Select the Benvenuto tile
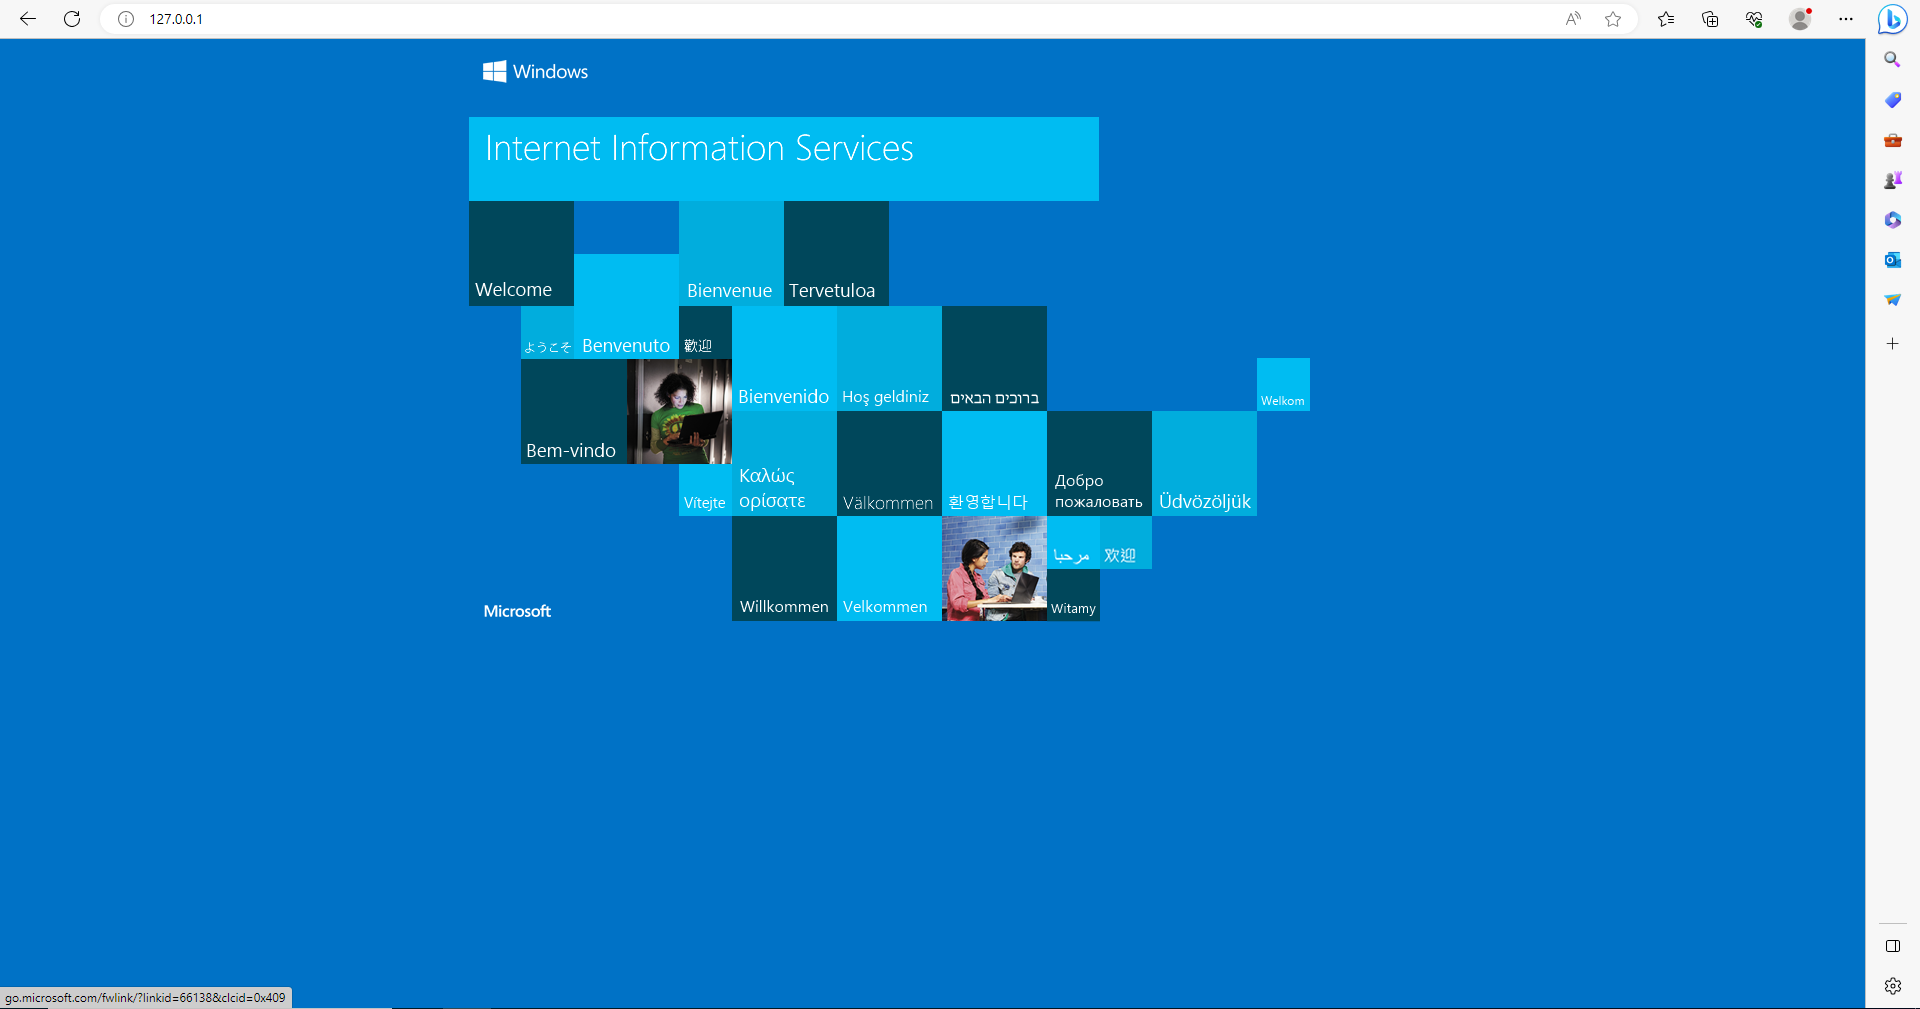The image size is (1920, 1009). point(626,306)
